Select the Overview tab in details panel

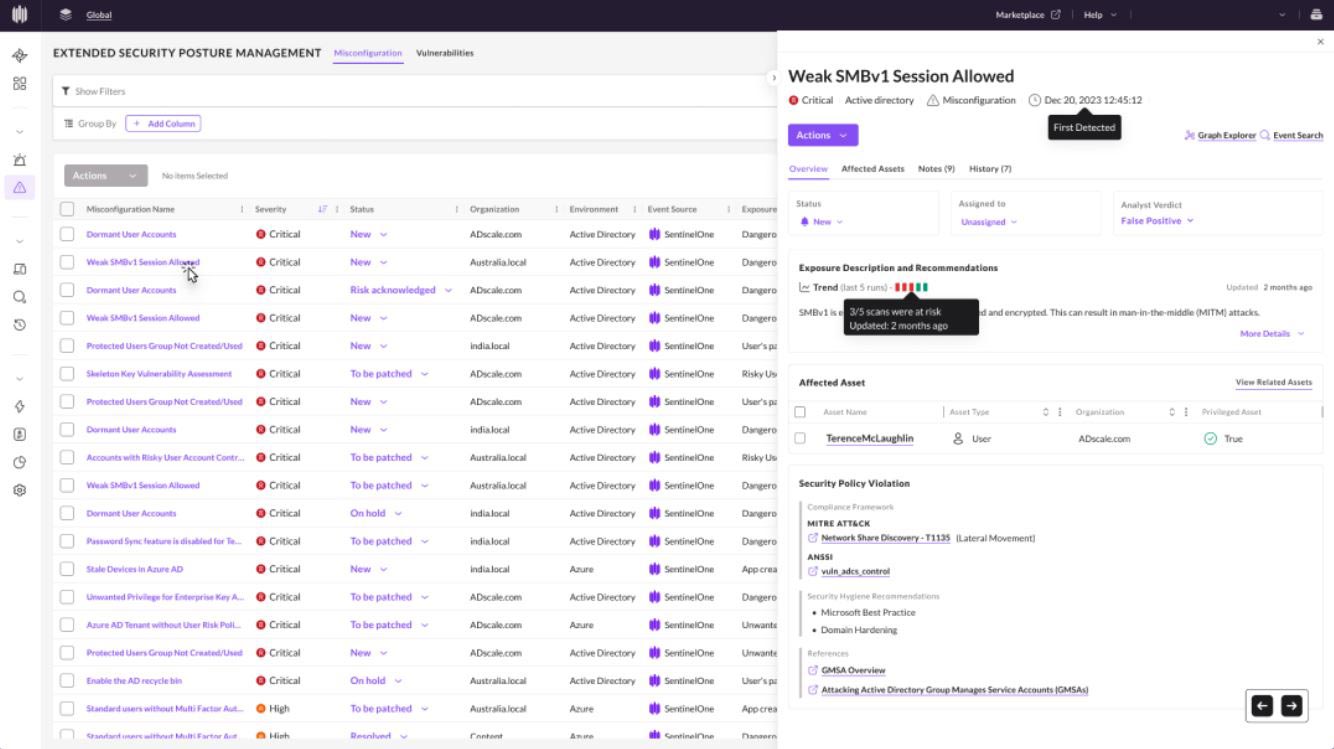(808, 169)
